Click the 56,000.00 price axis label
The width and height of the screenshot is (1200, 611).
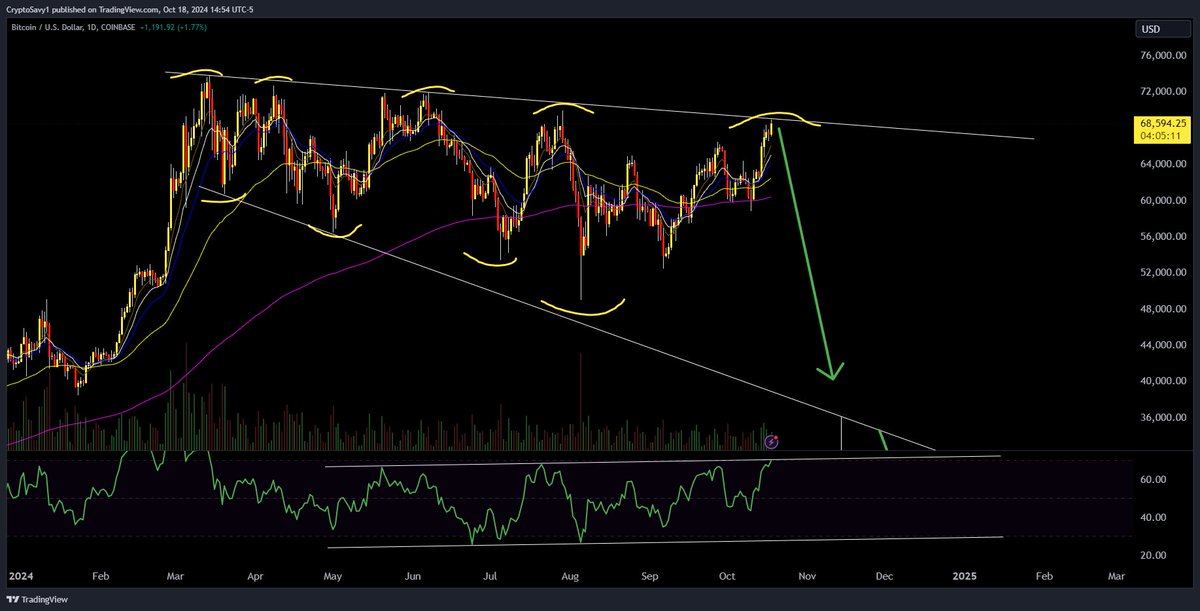pos(1163,237)
